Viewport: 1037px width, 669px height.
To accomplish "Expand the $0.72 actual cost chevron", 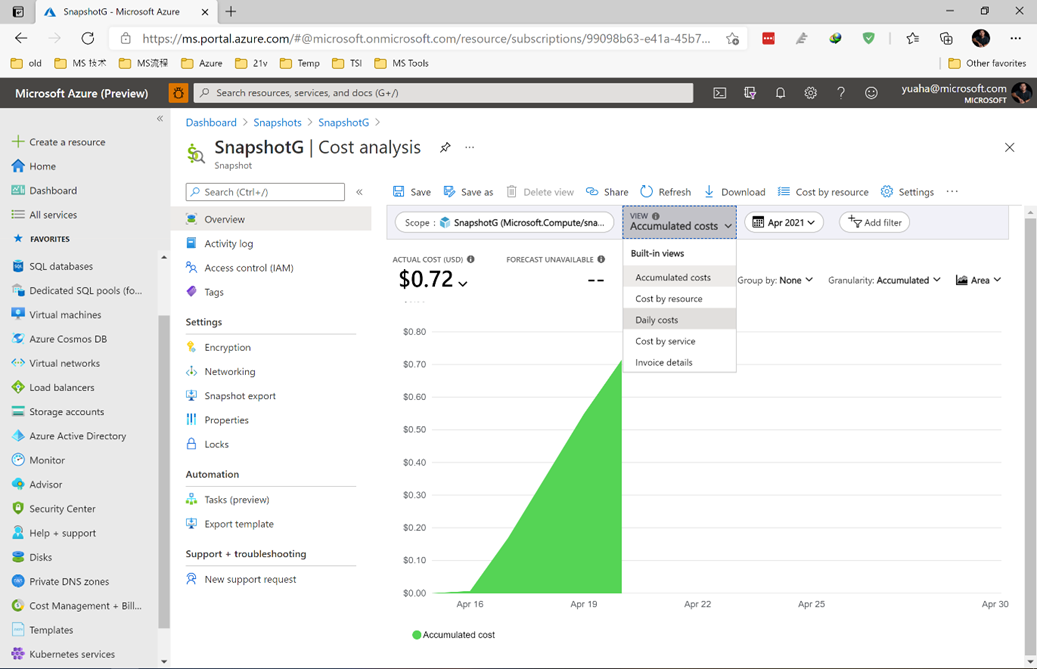I will [463, 284].
